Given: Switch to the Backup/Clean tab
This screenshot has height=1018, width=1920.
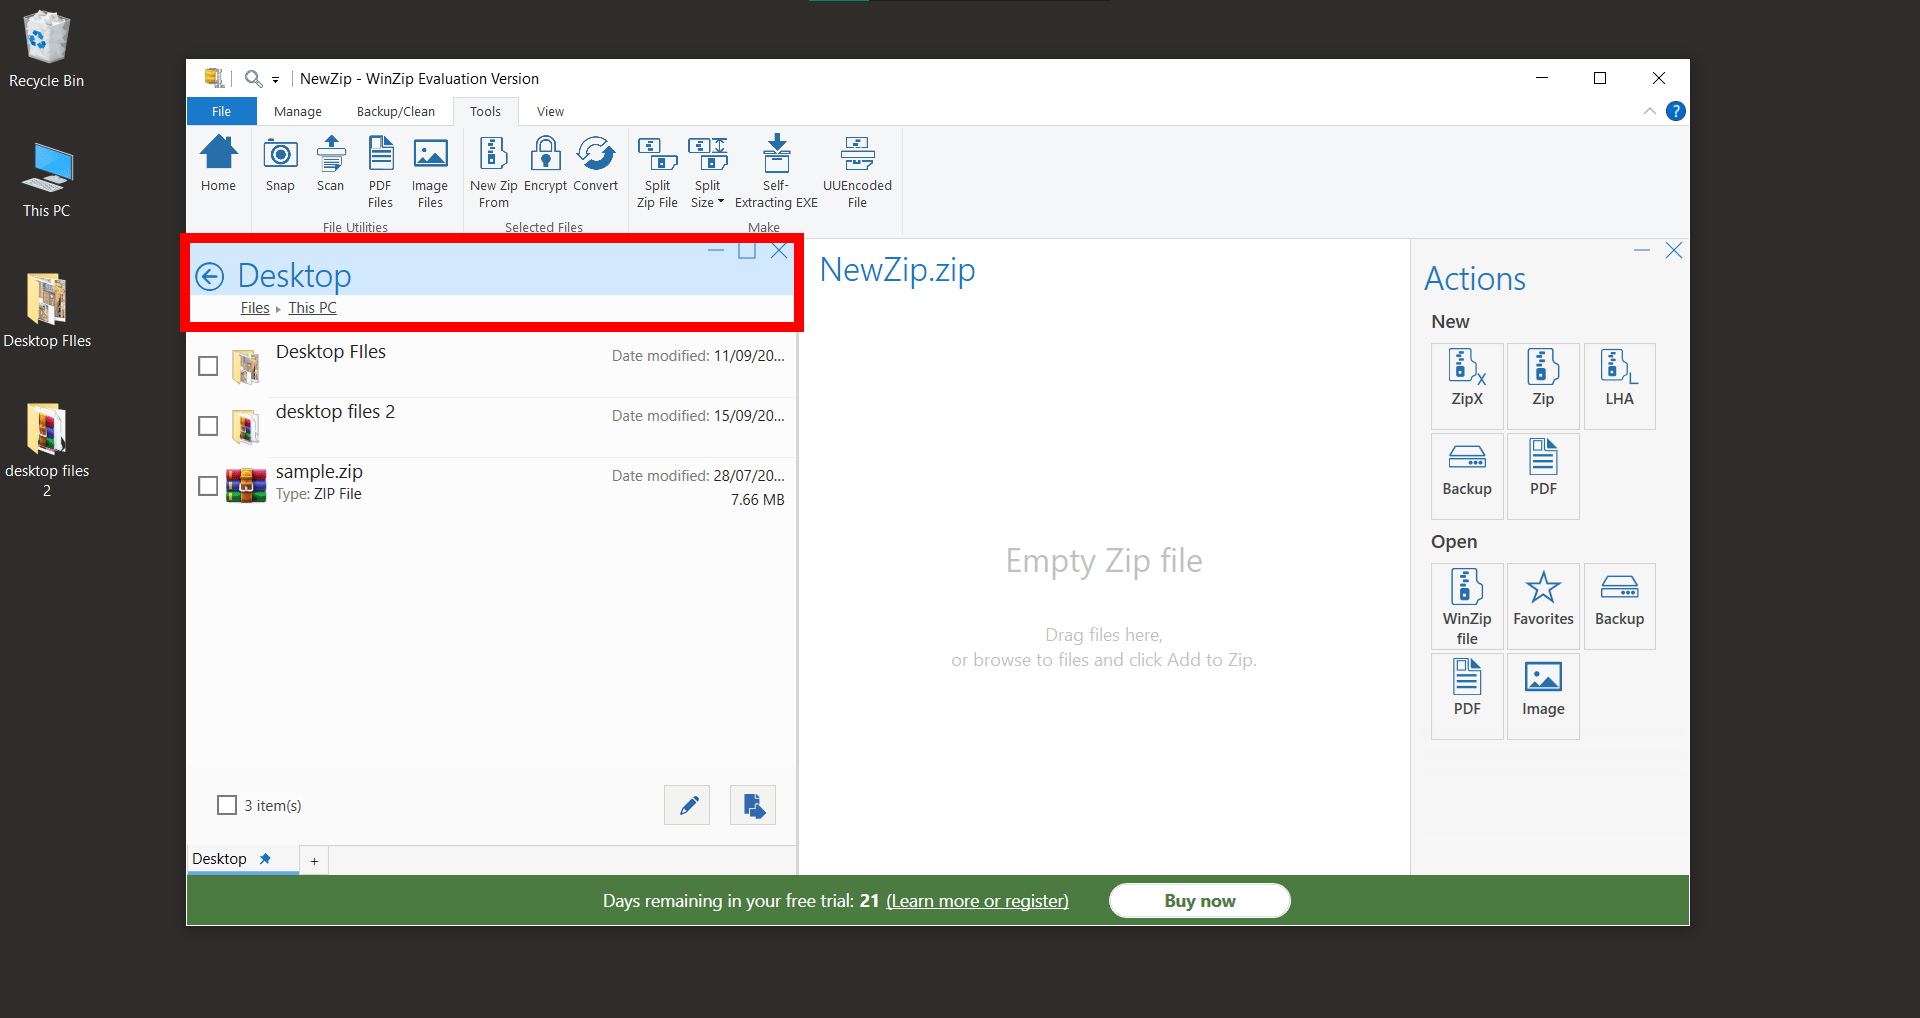Looking at the screenshot, I should (x=395, y=111).
